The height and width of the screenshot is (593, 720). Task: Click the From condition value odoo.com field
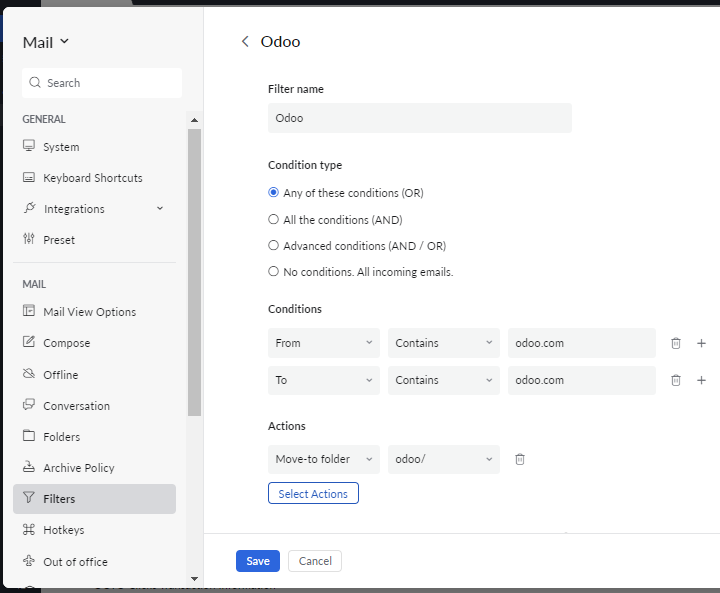582,343
